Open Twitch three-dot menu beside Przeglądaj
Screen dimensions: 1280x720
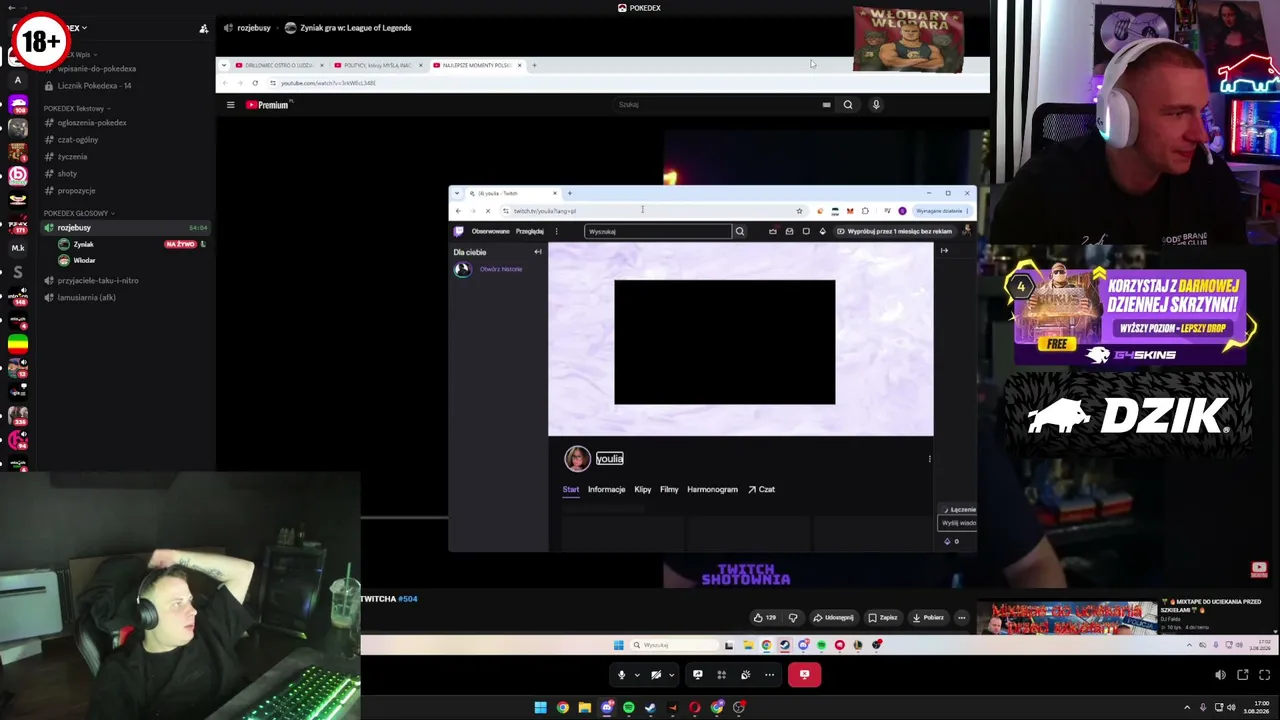[556, 231]
